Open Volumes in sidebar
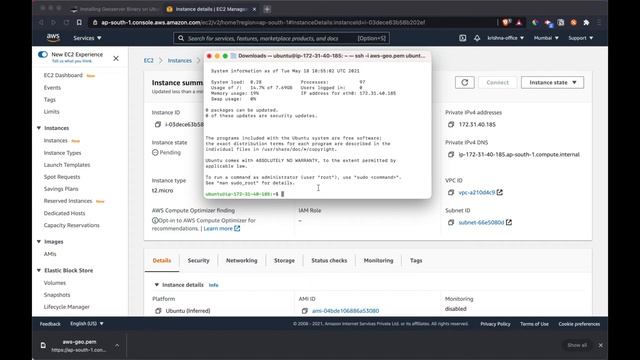The width and height of the screenshot is (640, 360). [x=55, y=283]
